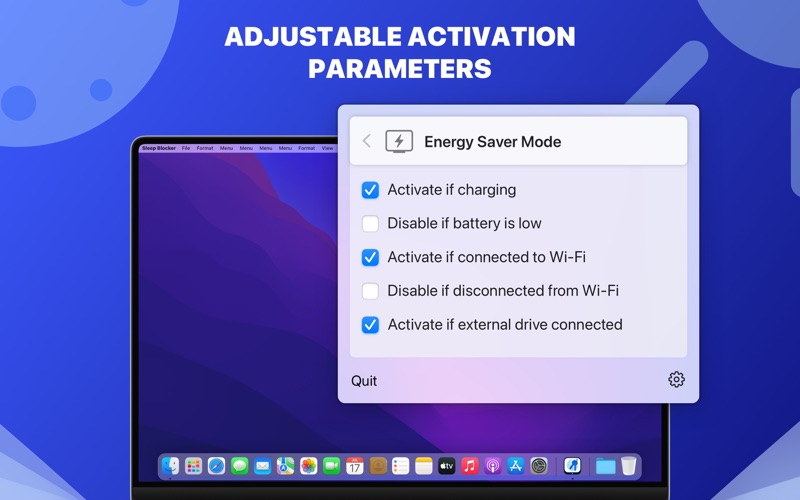Click the "Activate if charging" label
This screenshot has height=500, width=800.
click(452, 190)
